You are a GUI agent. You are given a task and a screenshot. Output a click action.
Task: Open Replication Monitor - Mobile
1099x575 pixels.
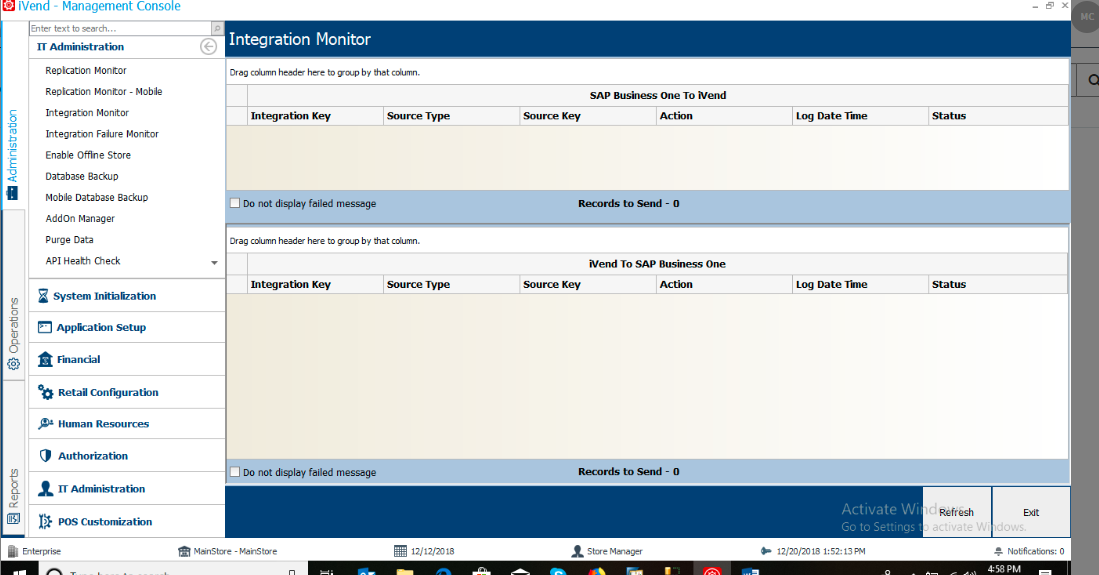pyautogui.click(x=104, y=92)
